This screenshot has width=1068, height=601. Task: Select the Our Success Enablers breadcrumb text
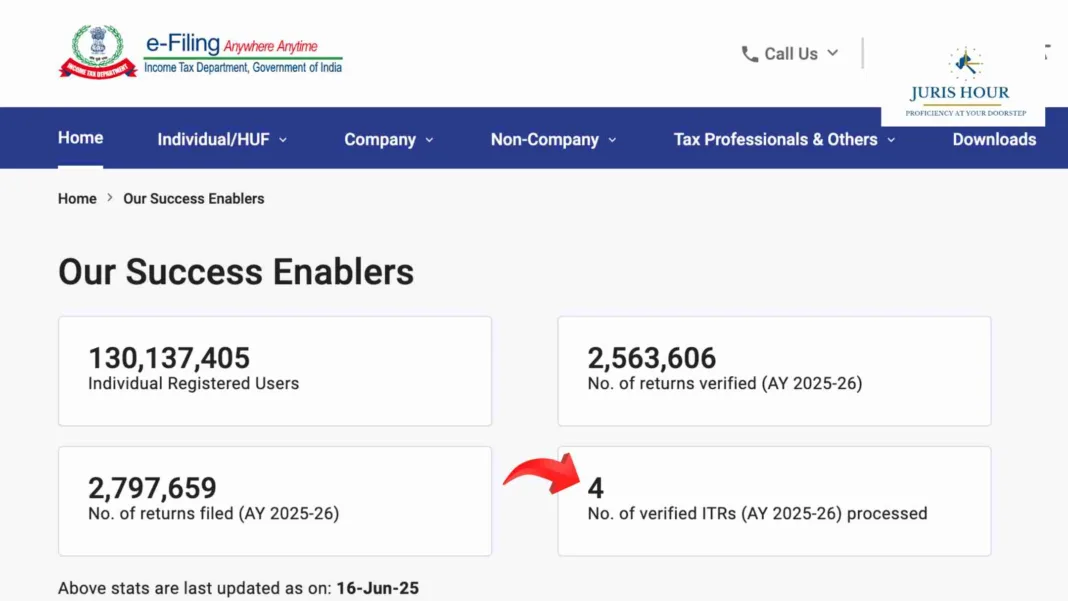pos(193,198)
